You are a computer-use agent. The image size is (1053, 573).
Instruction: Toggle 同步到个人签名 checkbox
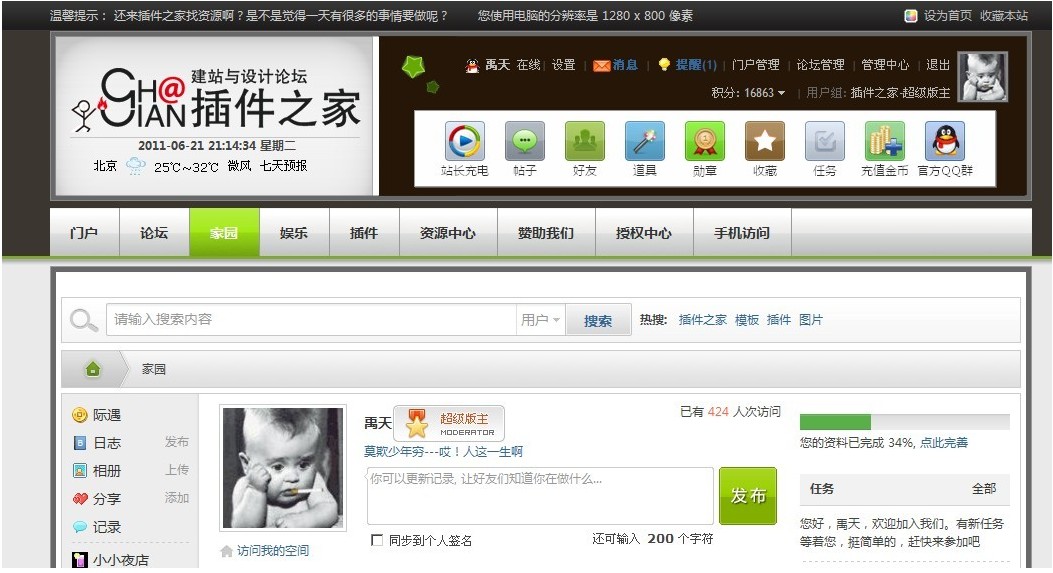click(377, 540)
